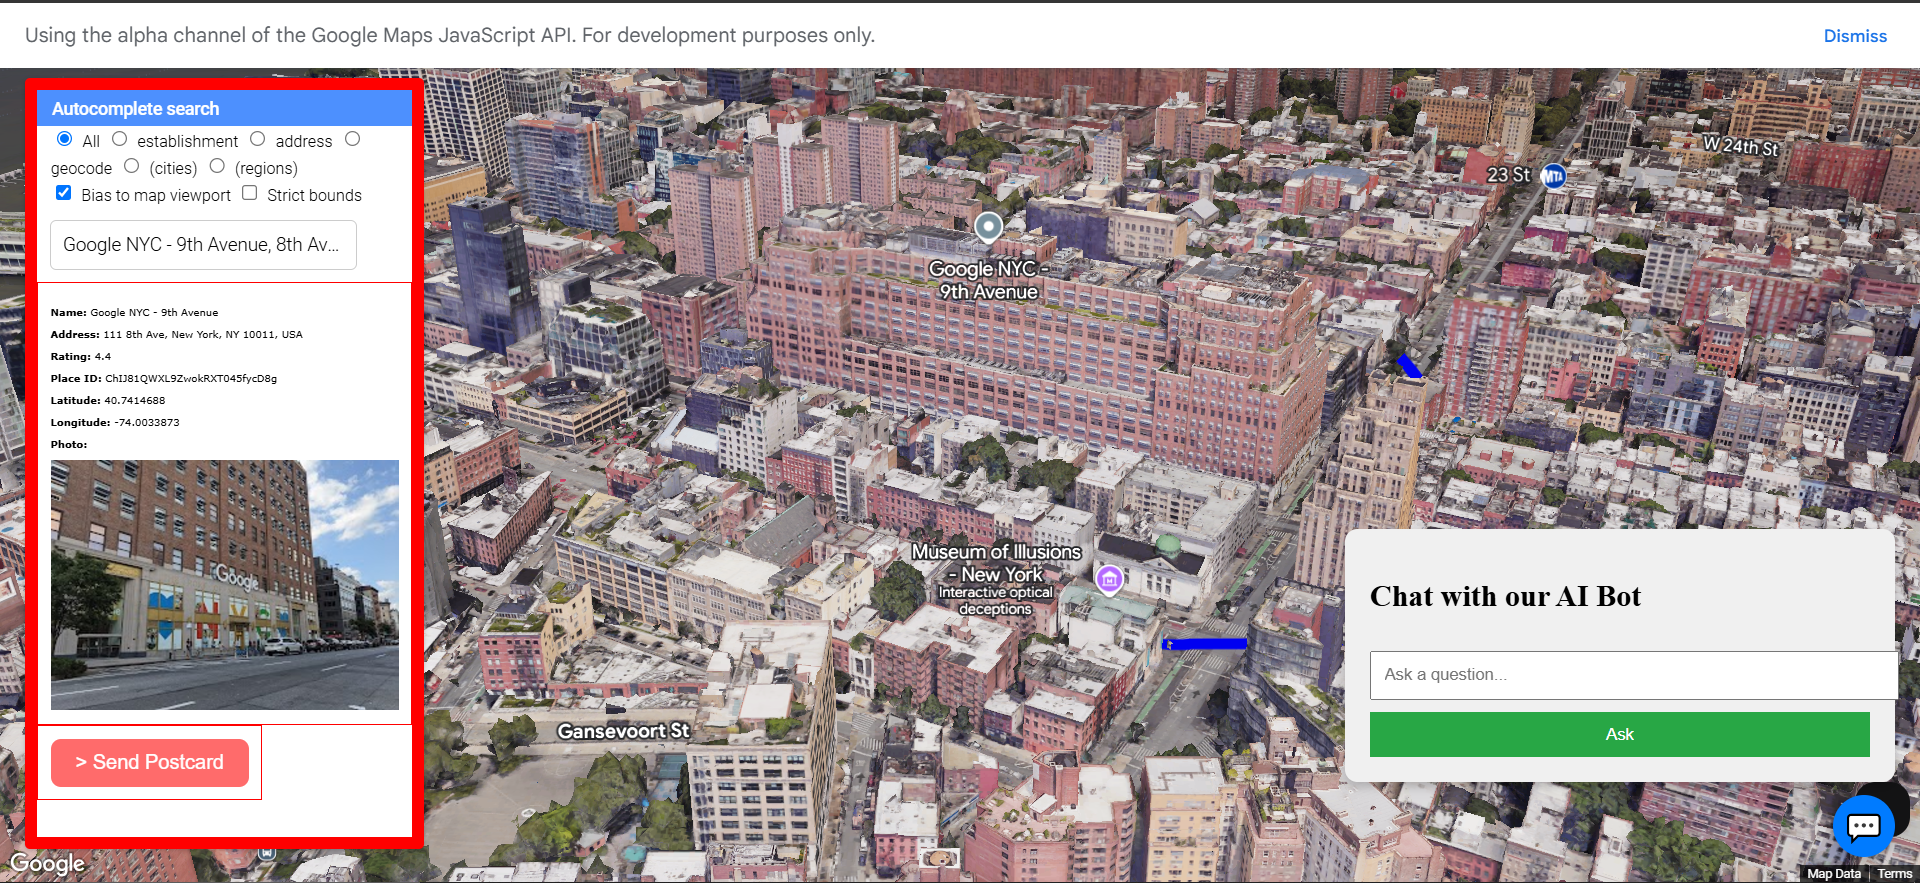Screen dimensions: 1920x883
Task: Click the Latitude value 40.7414688
Action: pos(135,401)
